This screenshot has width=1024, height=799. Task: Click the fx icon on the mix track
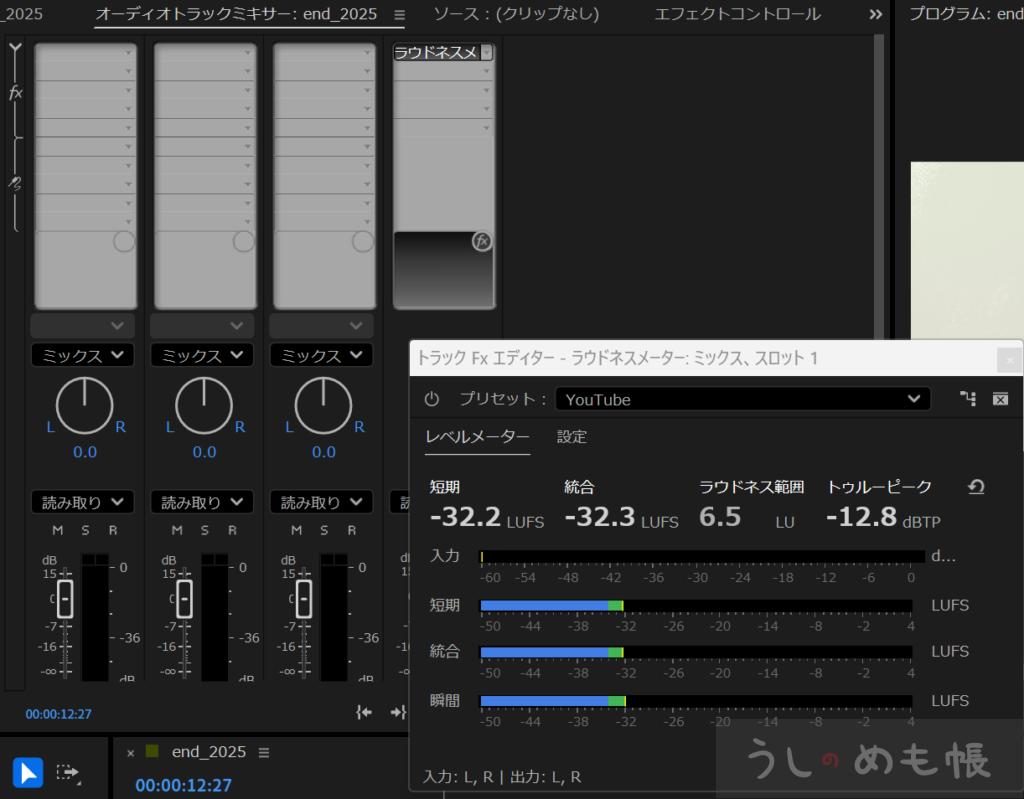482,241
